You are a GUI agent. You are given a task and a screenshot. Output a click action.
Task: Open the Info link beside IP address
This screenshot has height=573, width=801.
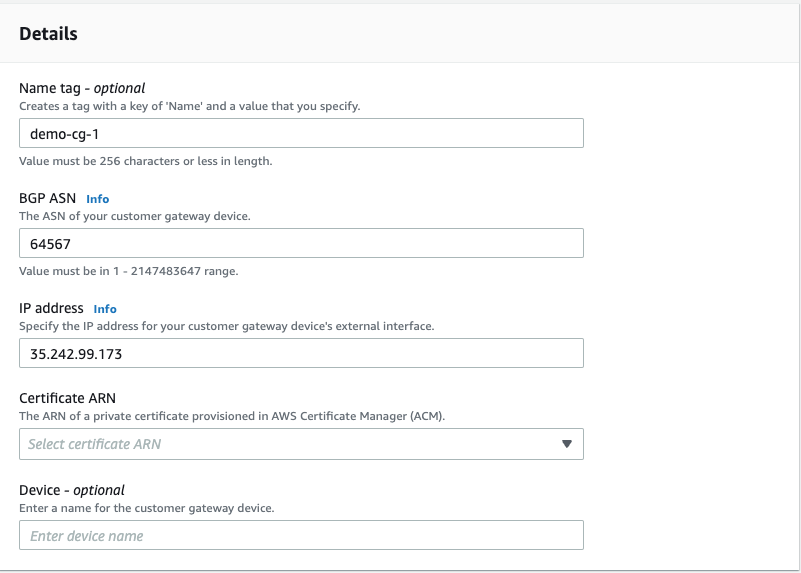[105, 309]
